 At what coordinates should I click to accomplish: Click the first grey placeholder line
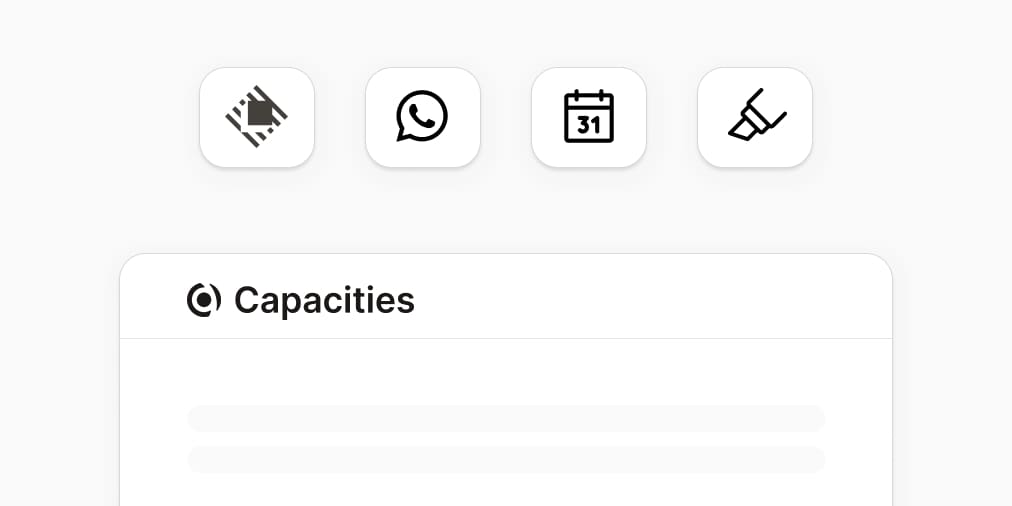tap(506, 418)
